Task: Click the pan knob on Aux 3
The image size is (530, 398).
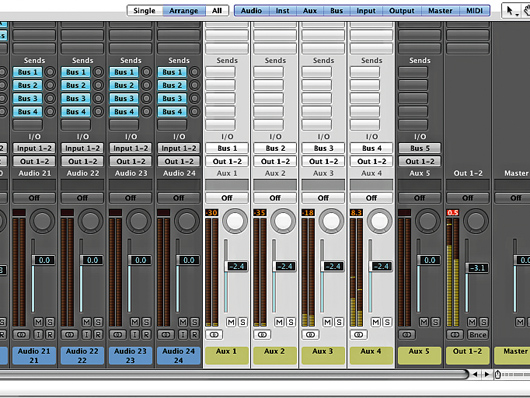Action: click(x=331, y=221)
